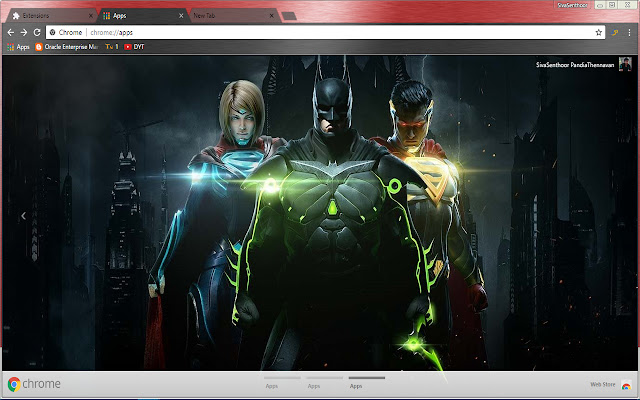Go back with the browser back arrow
Screen dimensions: 640x400
[11, 32]
